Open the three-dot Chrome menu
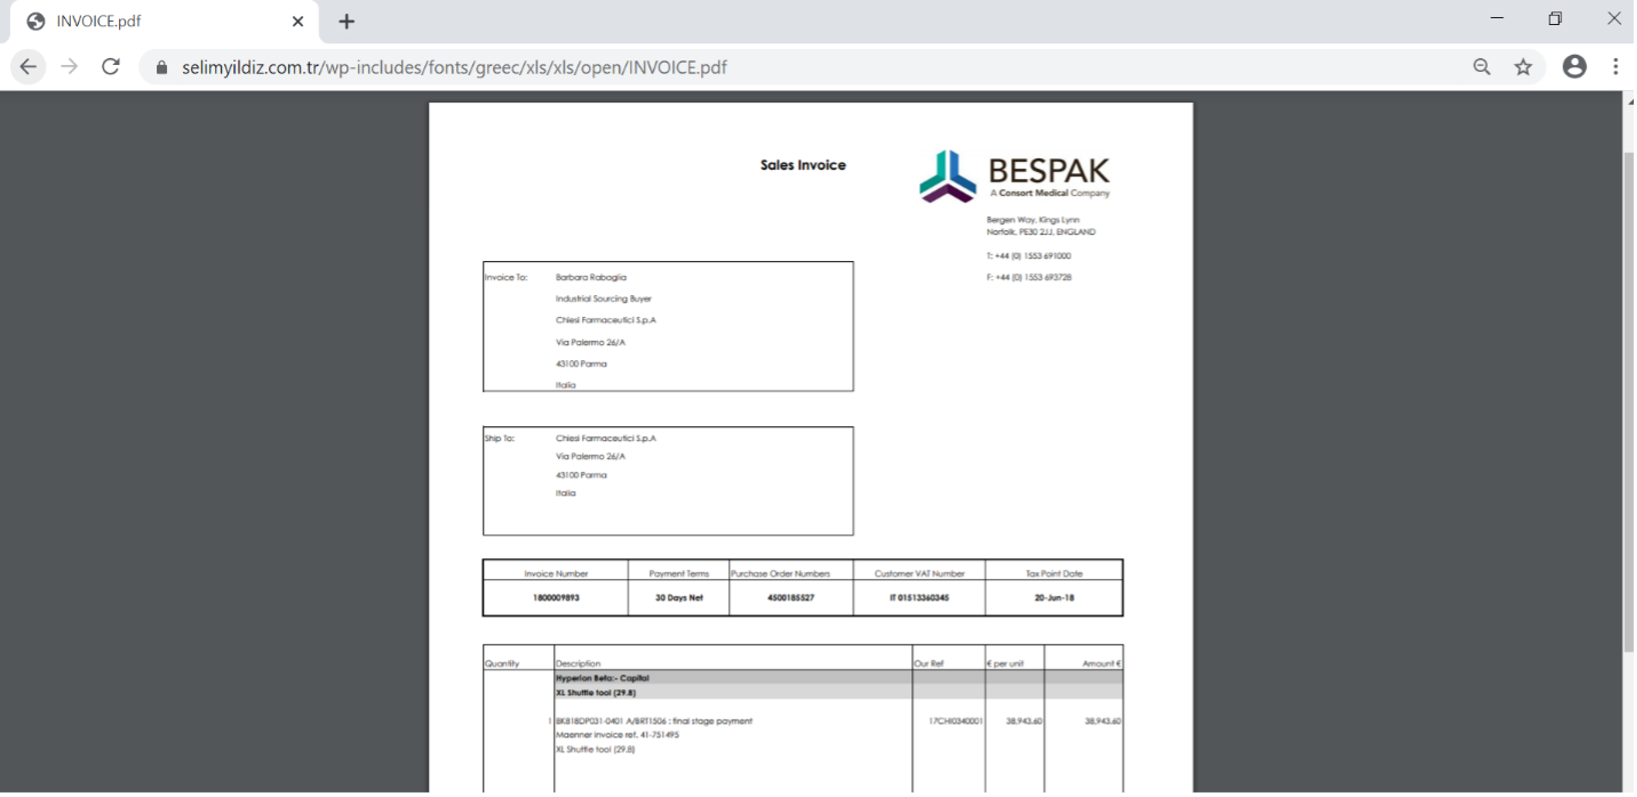The height and width of the screenshot is (797, 1637). (1615, 67)
